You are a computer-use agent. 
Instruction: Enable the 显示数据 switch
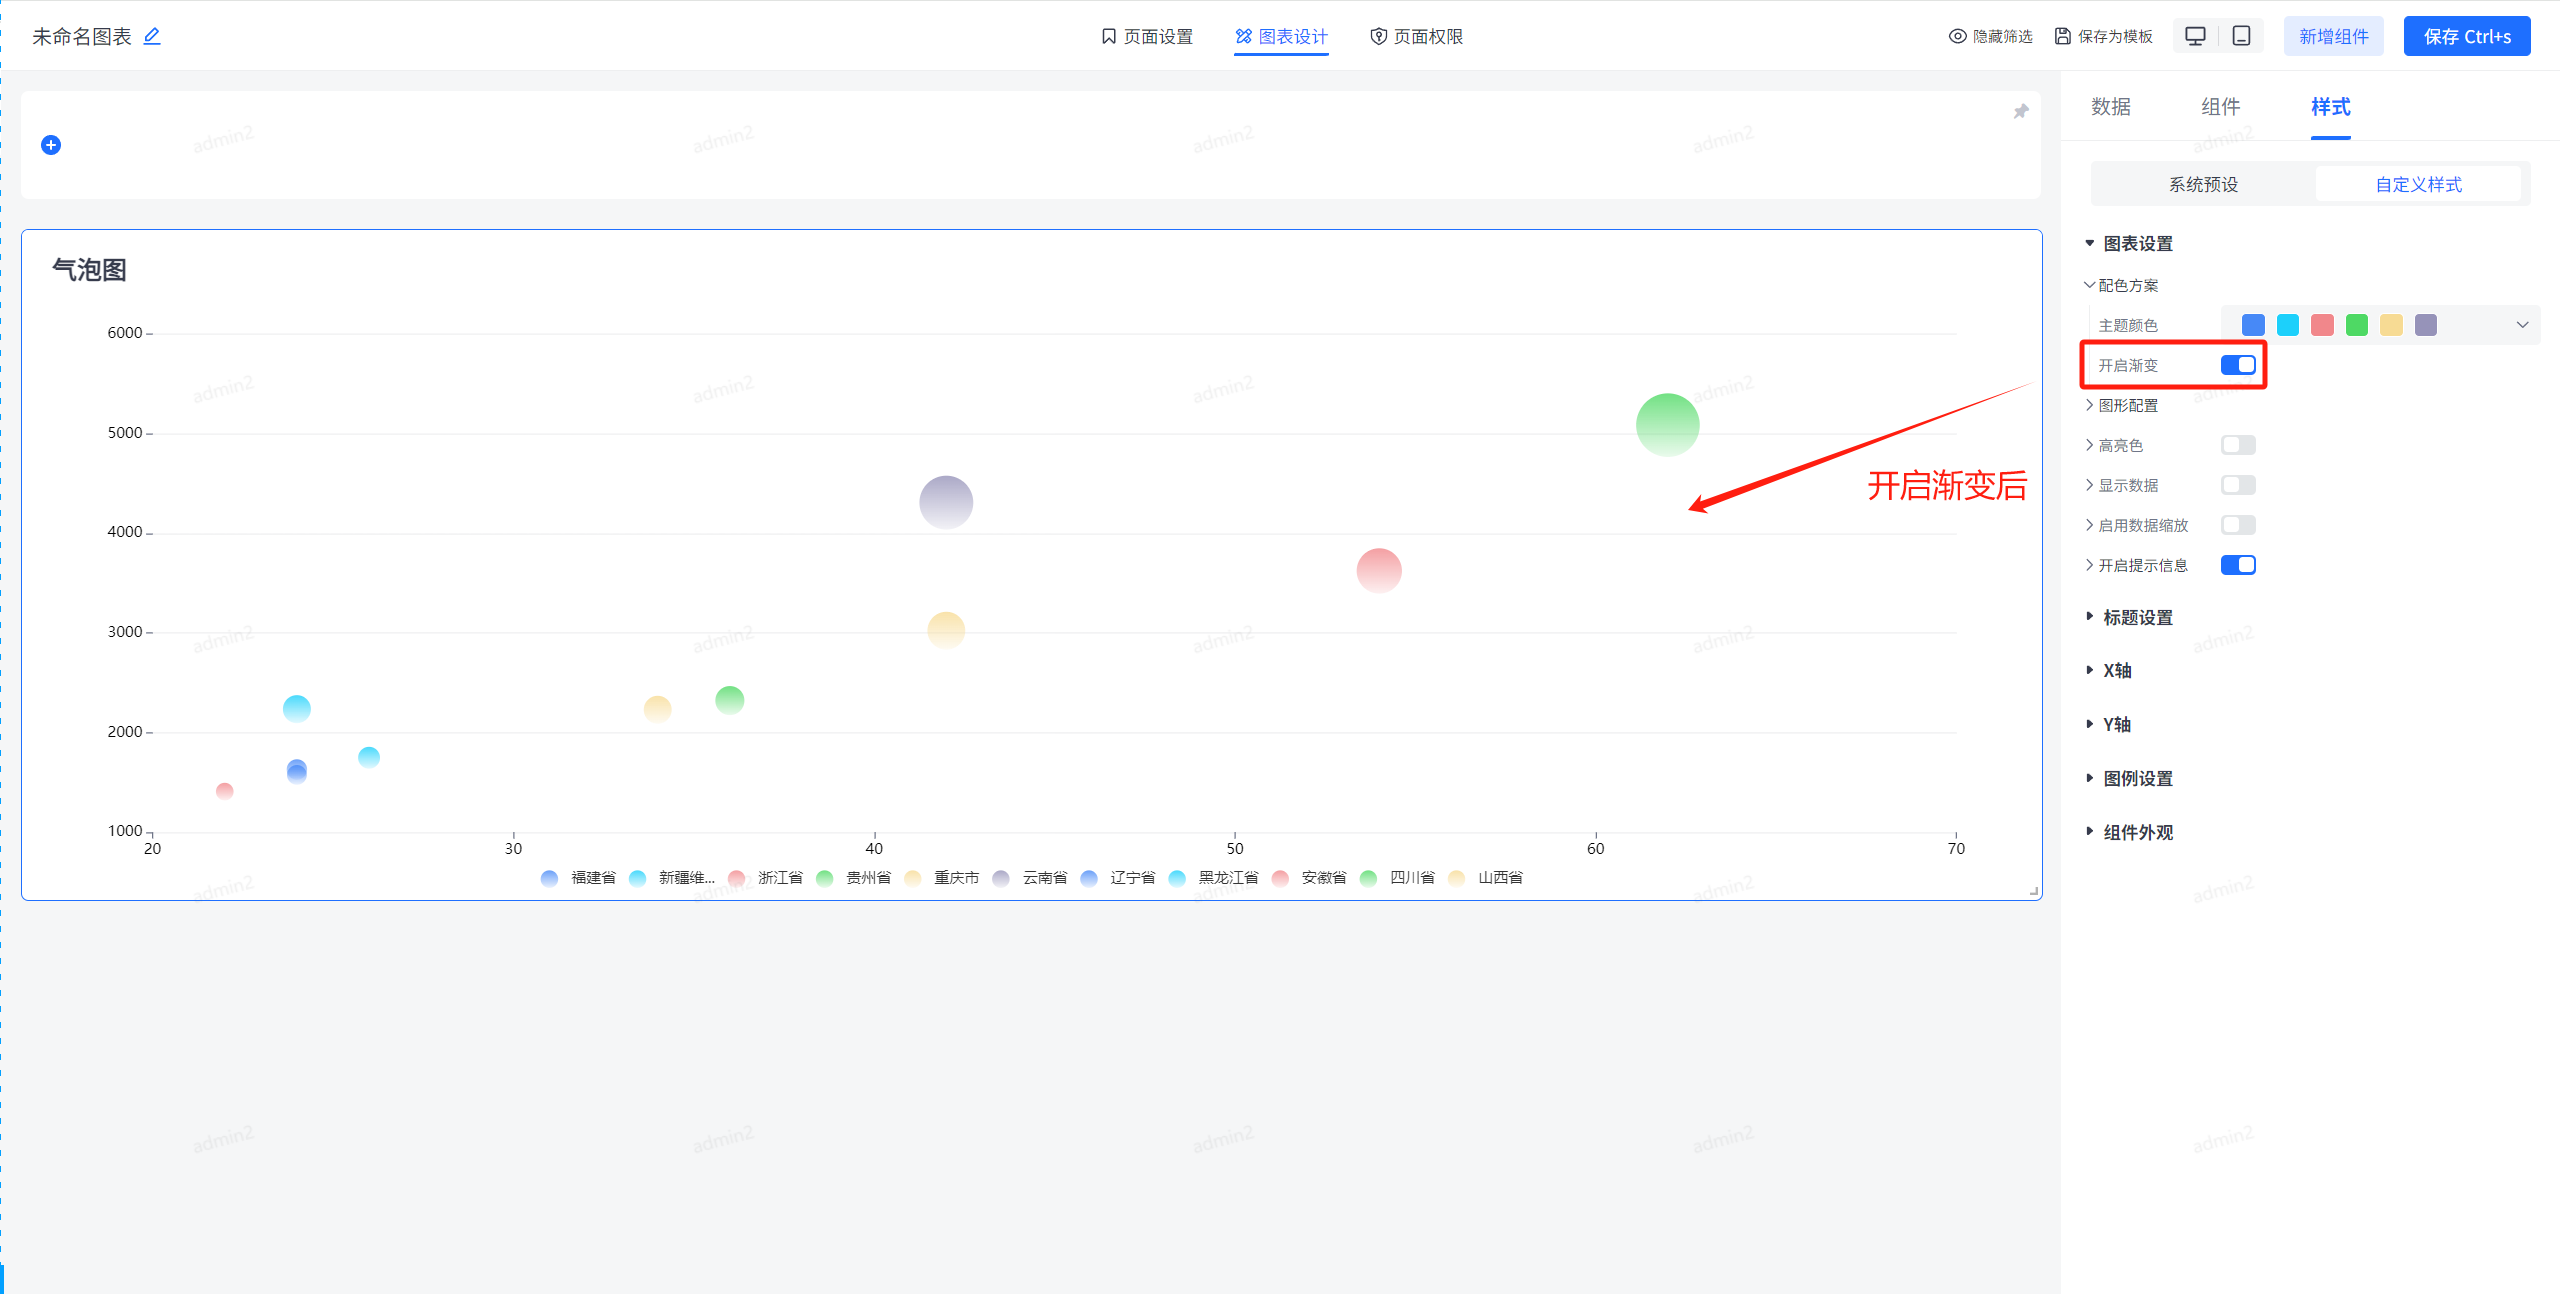click(2238, 485)
